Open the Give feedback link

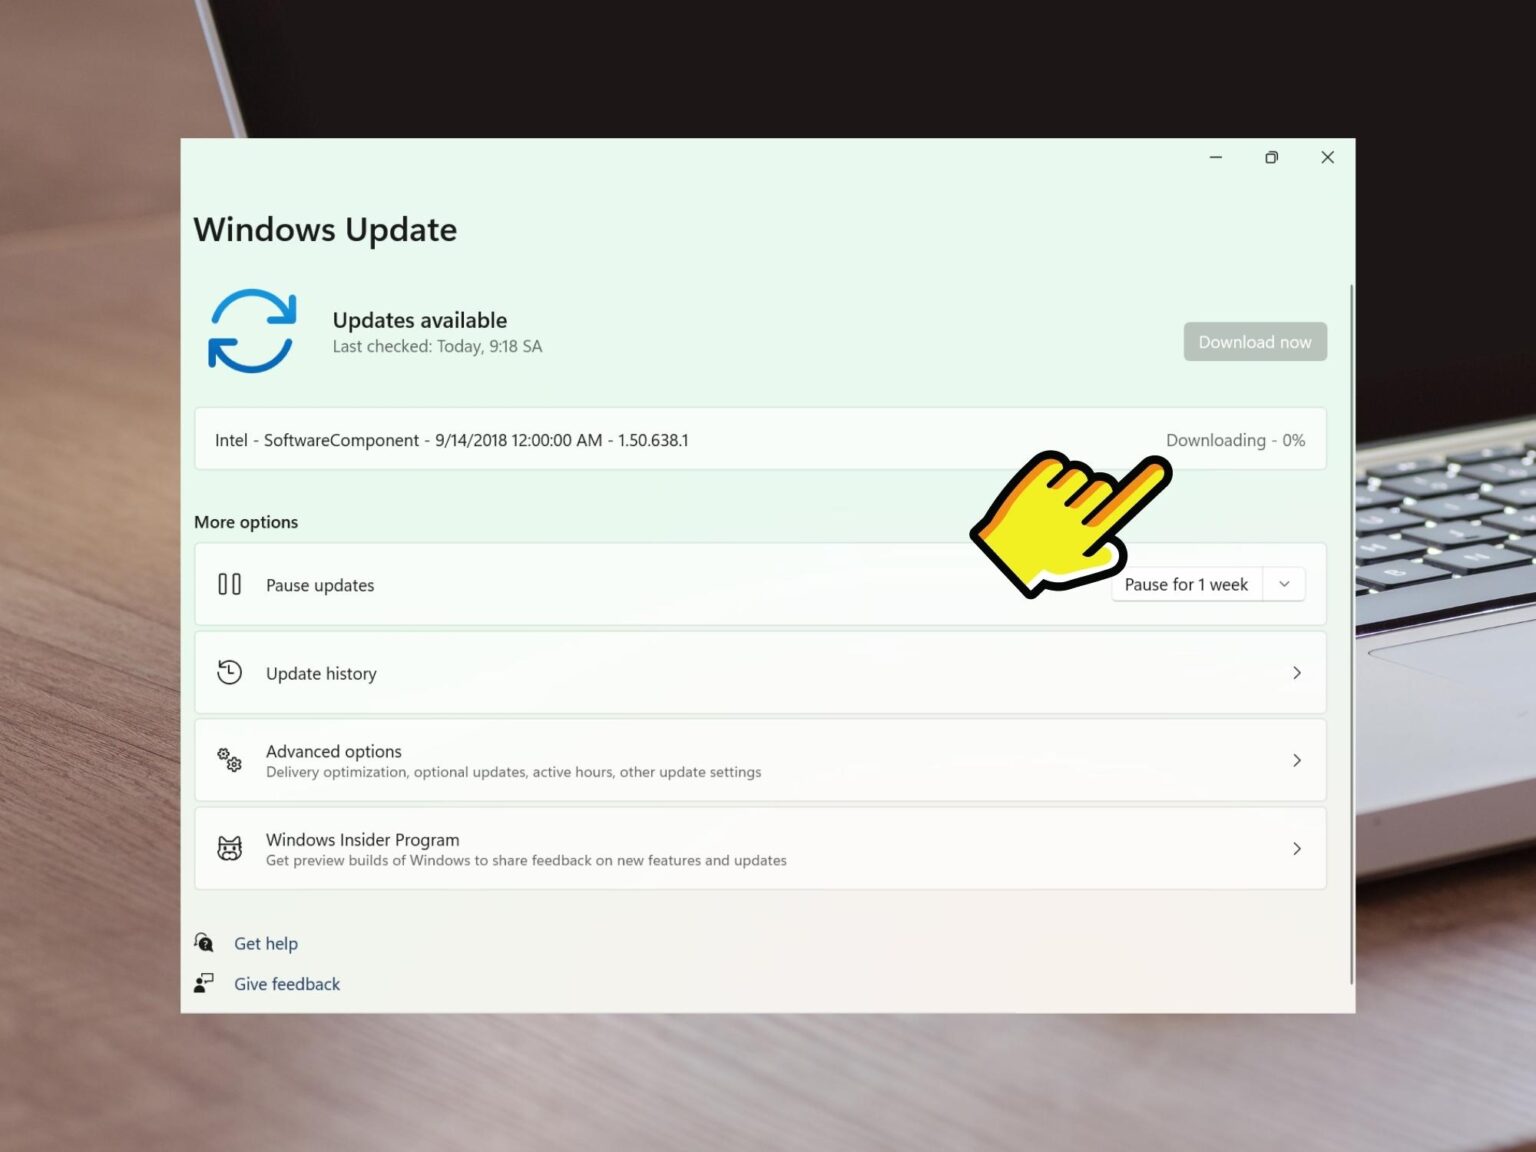coord(287,984)
